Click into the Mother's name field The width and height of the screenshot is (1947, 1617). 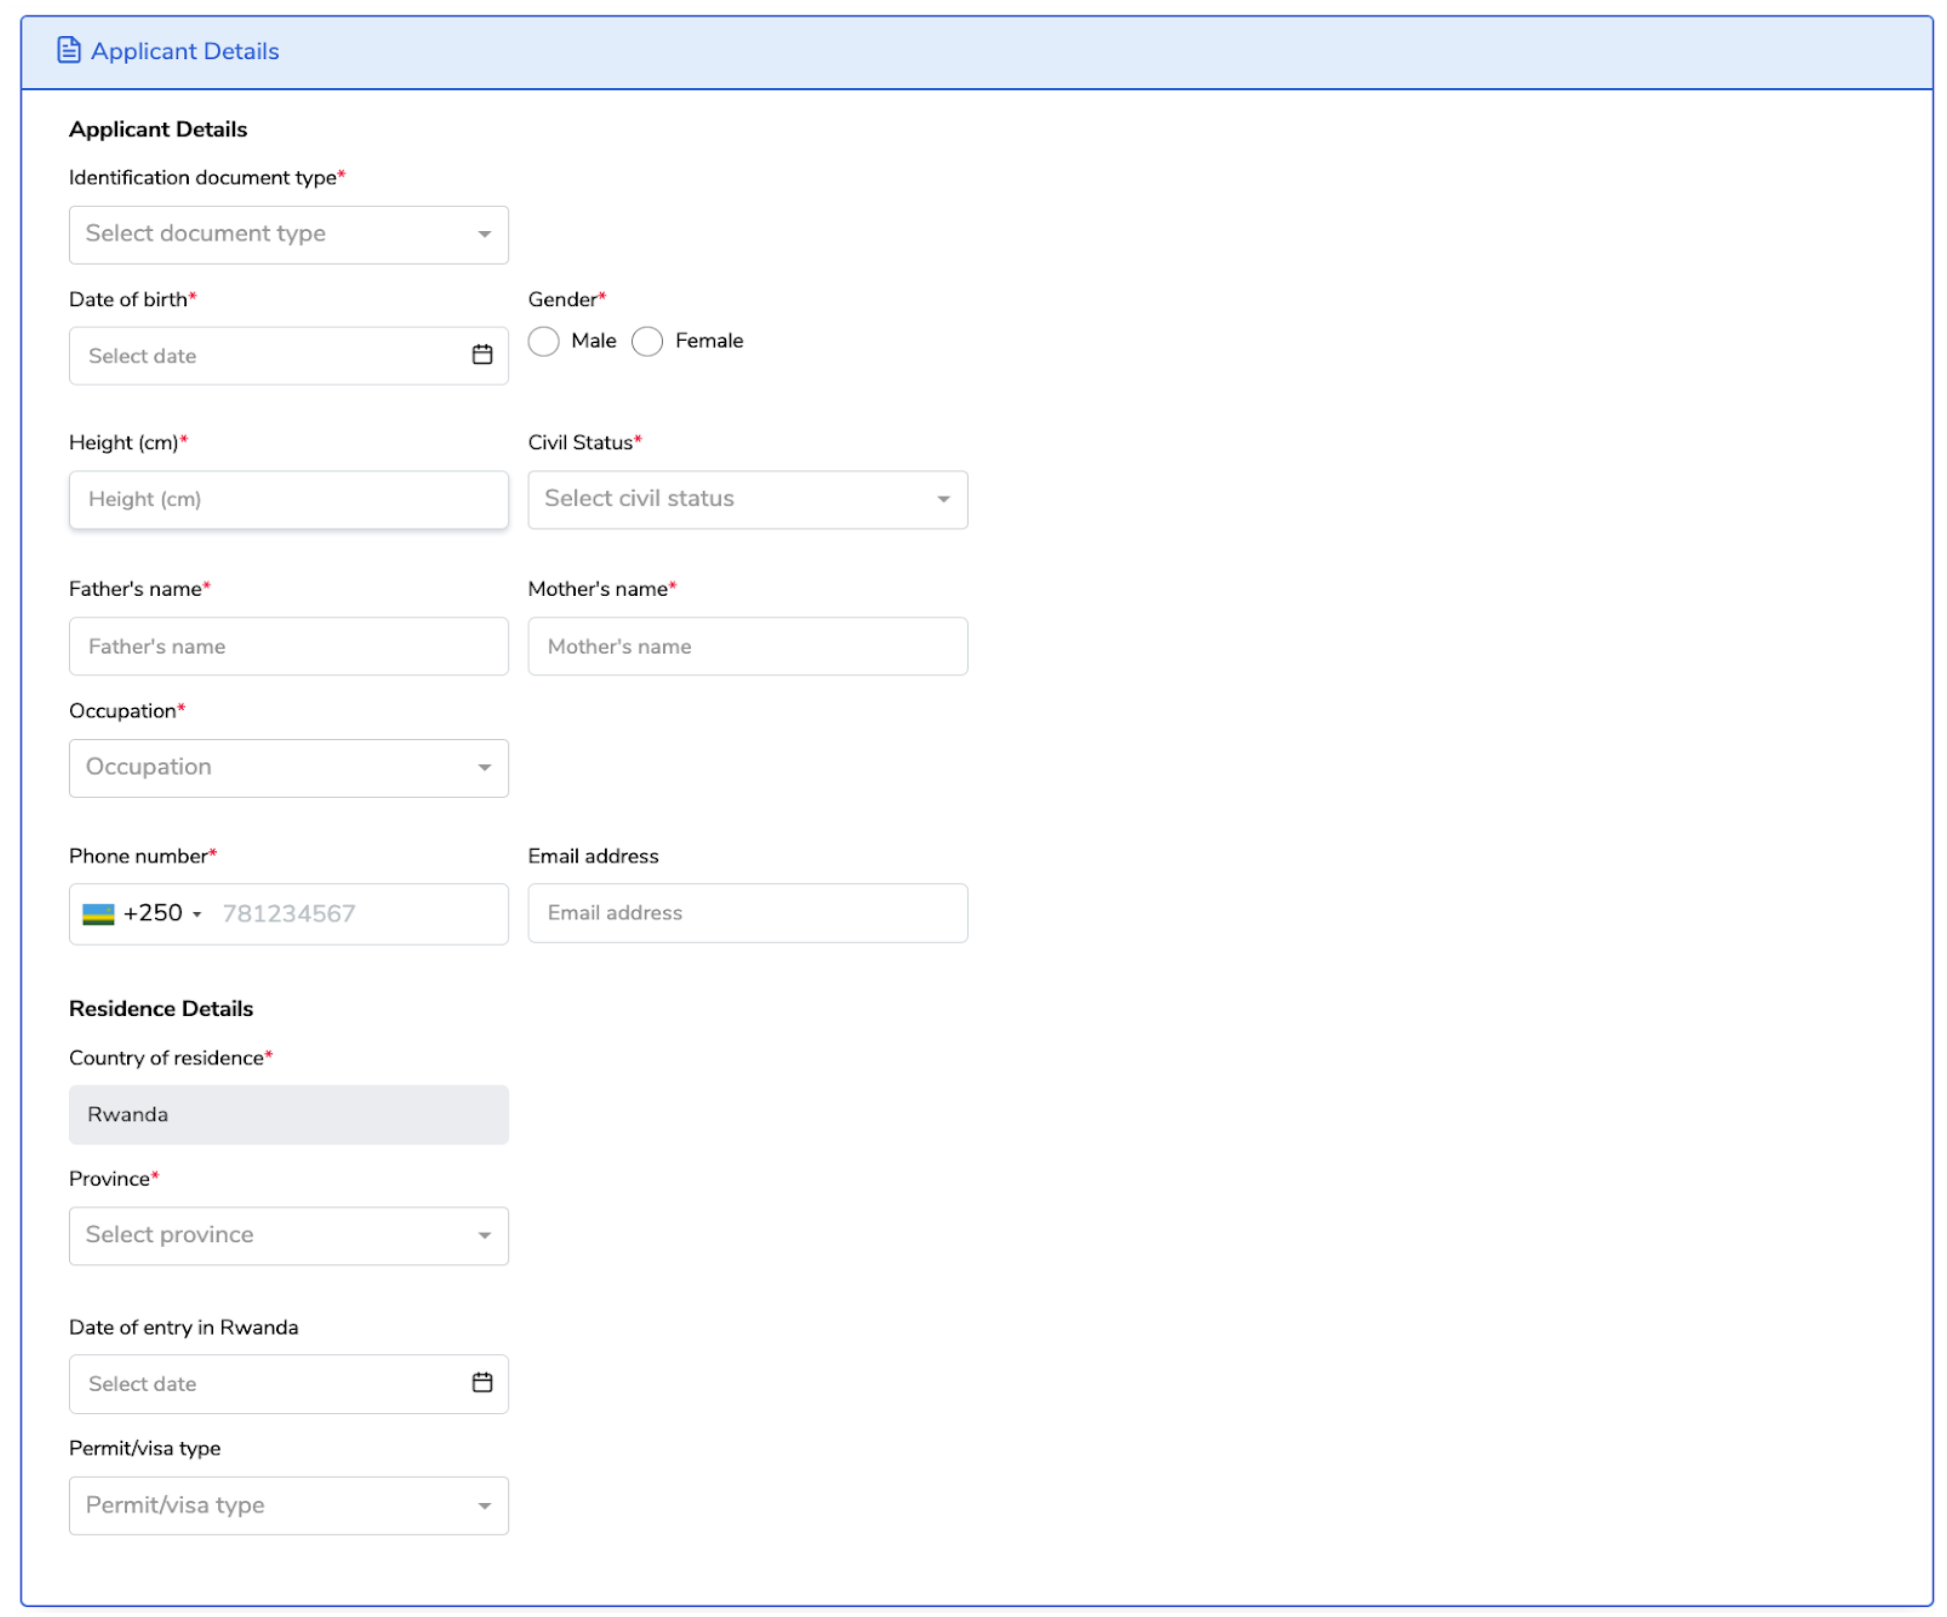click(x=747, y=647)
